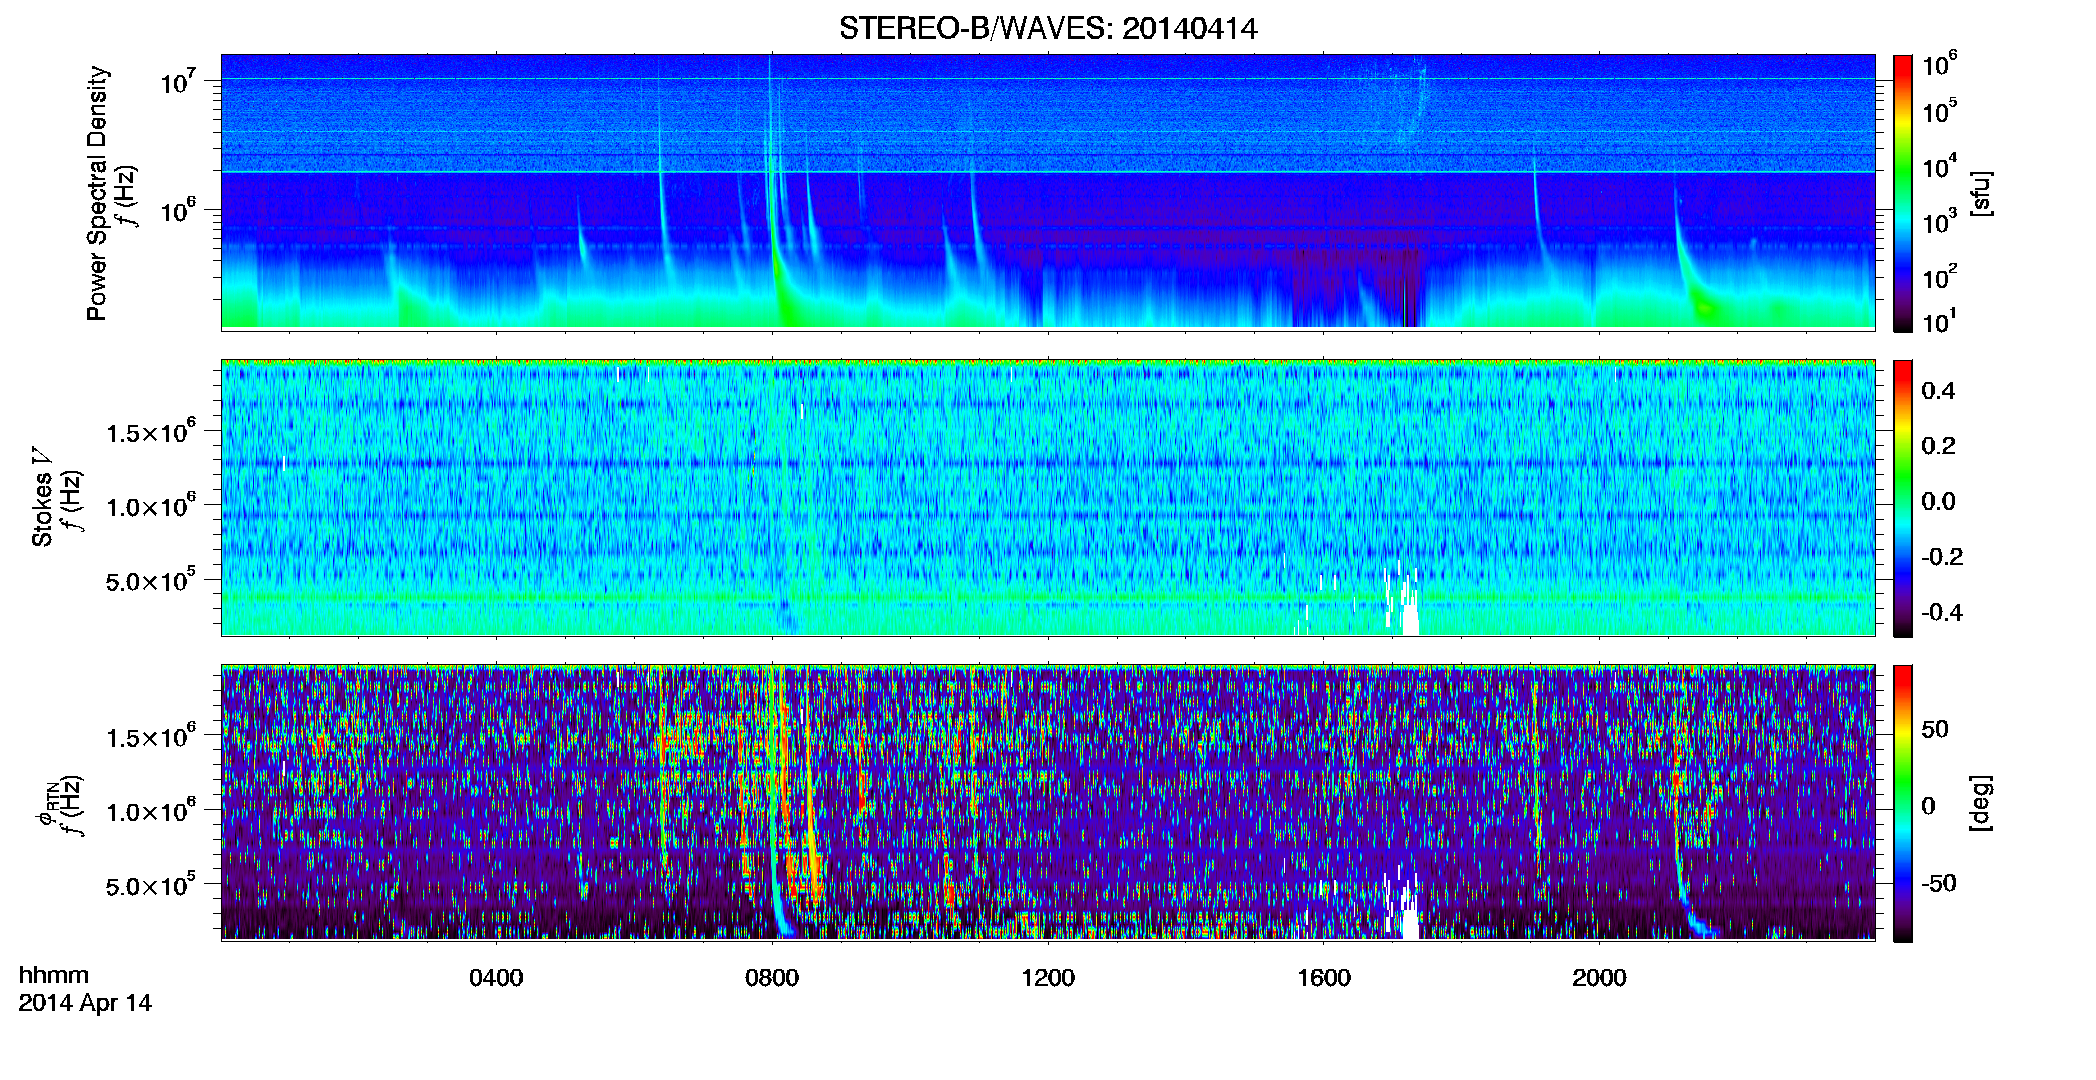Click the 10^7 frequency tick on top panel
The image size is (2096, 1080).
178,80
